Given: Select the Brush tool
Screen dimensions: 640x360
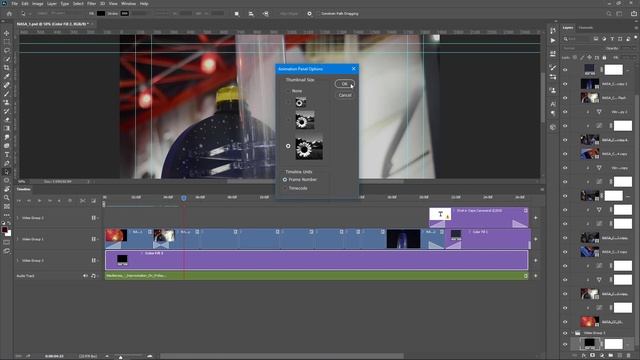Looking at the screenshot, I should [x=7, y=94].
